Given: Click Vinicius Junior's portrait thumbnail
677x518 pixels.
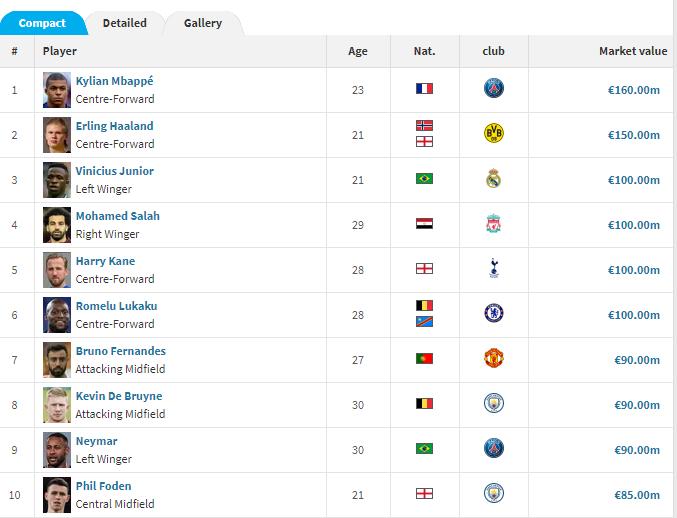Looking at the screenshot, I should 57,180.
